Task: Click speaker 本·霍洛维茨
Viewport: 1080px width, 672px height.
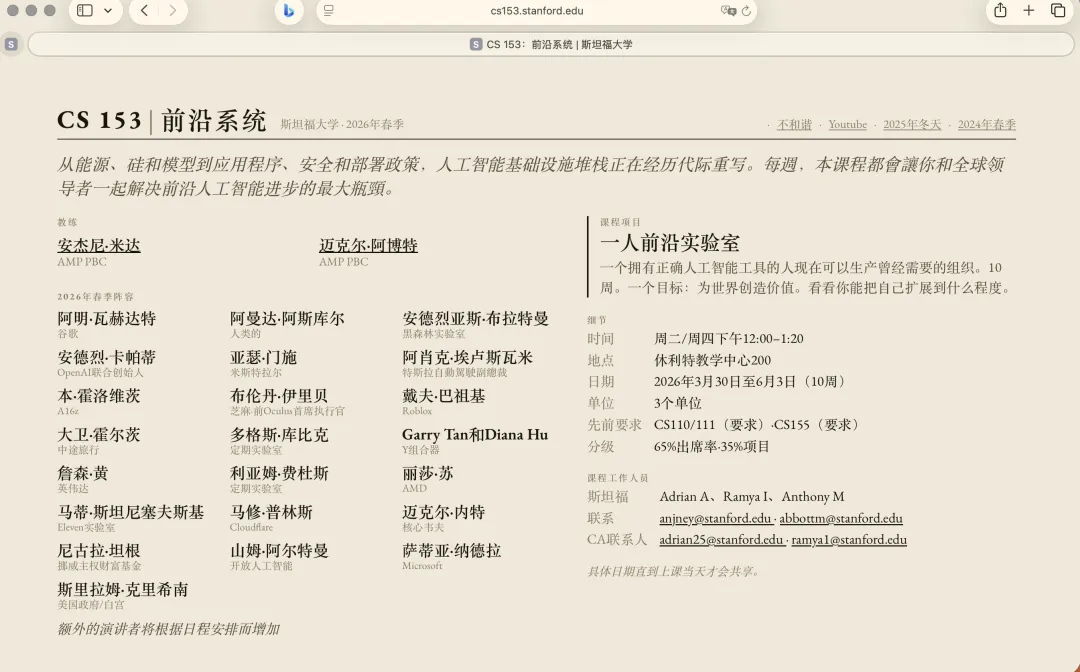Action: point(98,396)
